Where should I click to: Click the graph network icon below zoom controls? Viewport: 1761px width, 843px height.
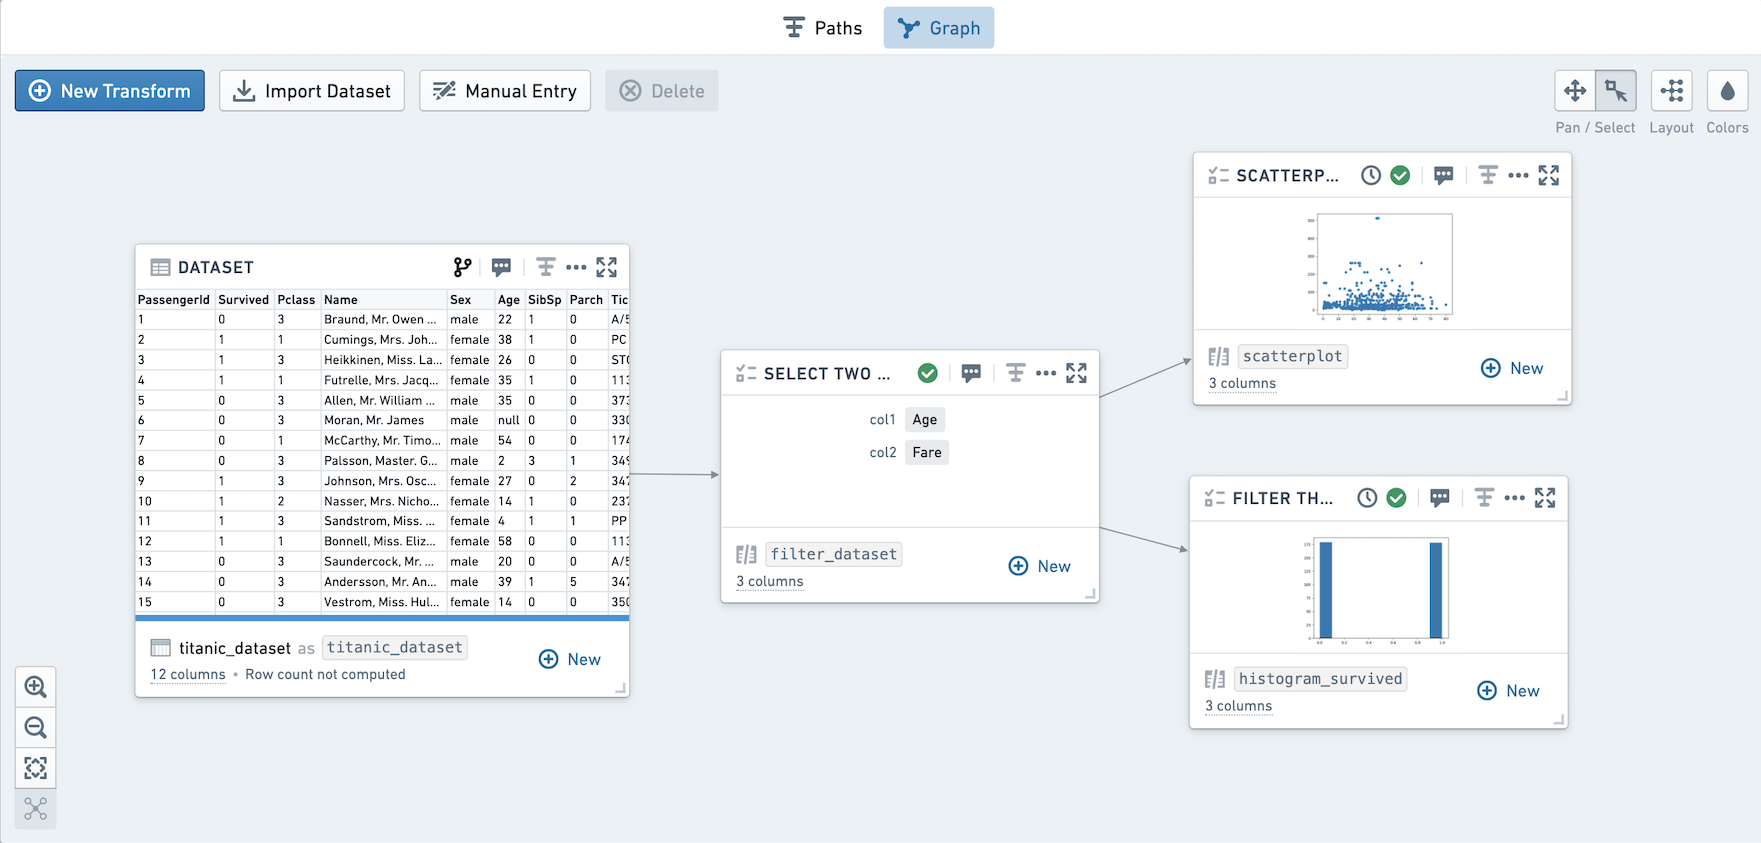36,809
